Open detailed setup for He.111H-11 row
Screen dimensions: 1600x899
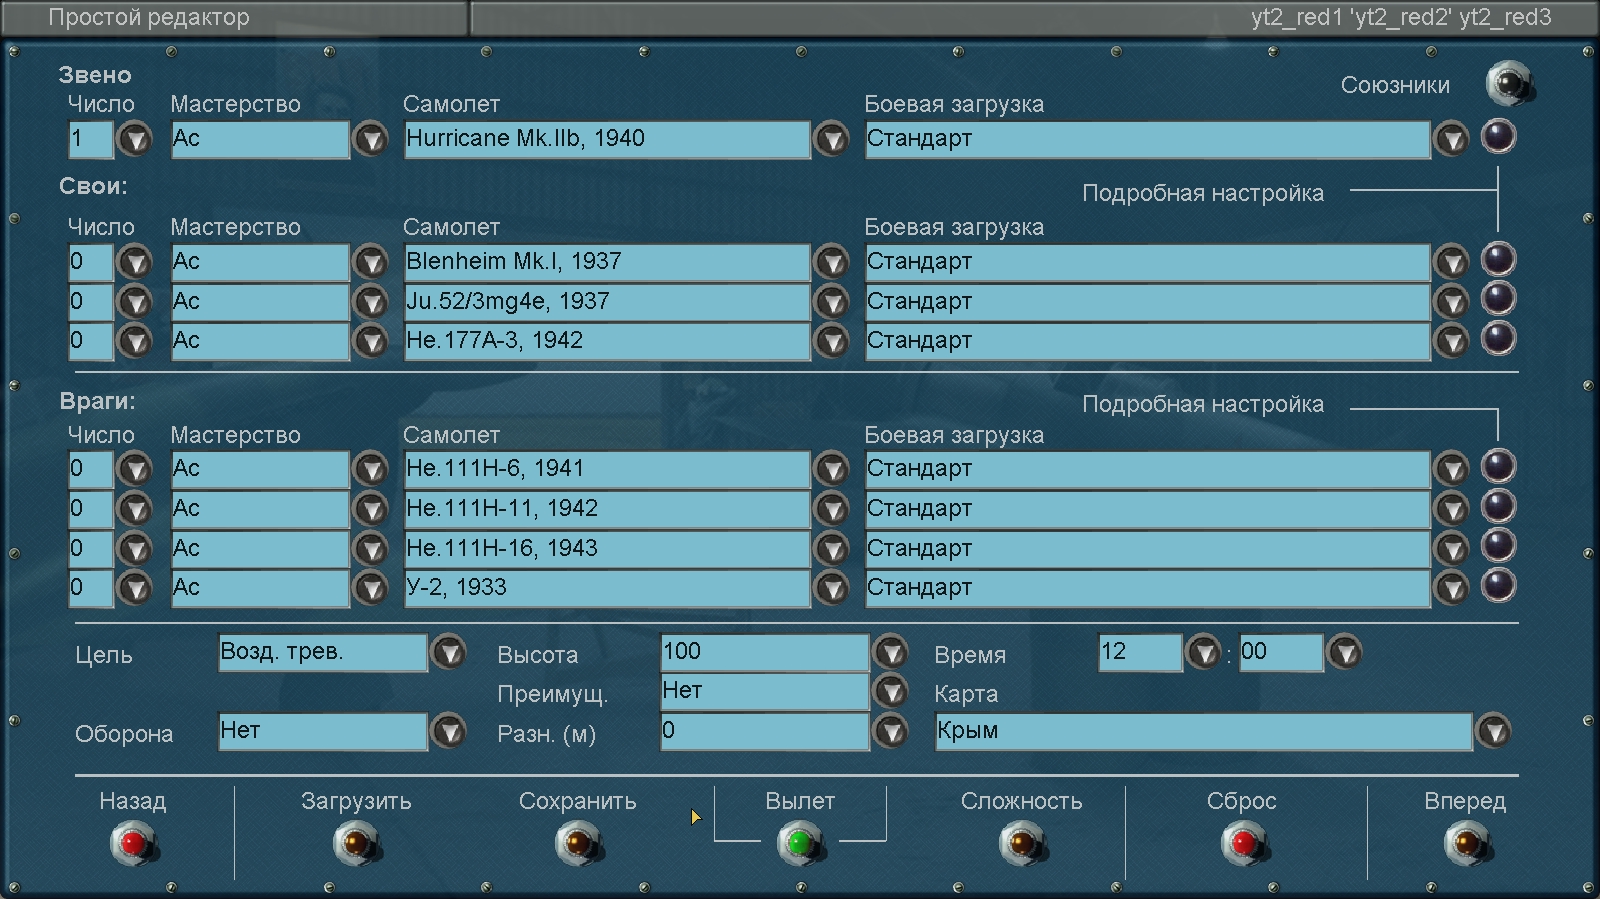[1498, 506]
